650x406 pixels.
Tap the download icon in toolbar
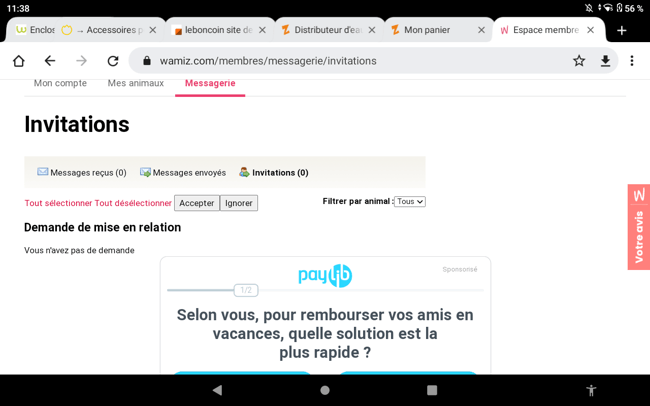[x=605, y=61]
